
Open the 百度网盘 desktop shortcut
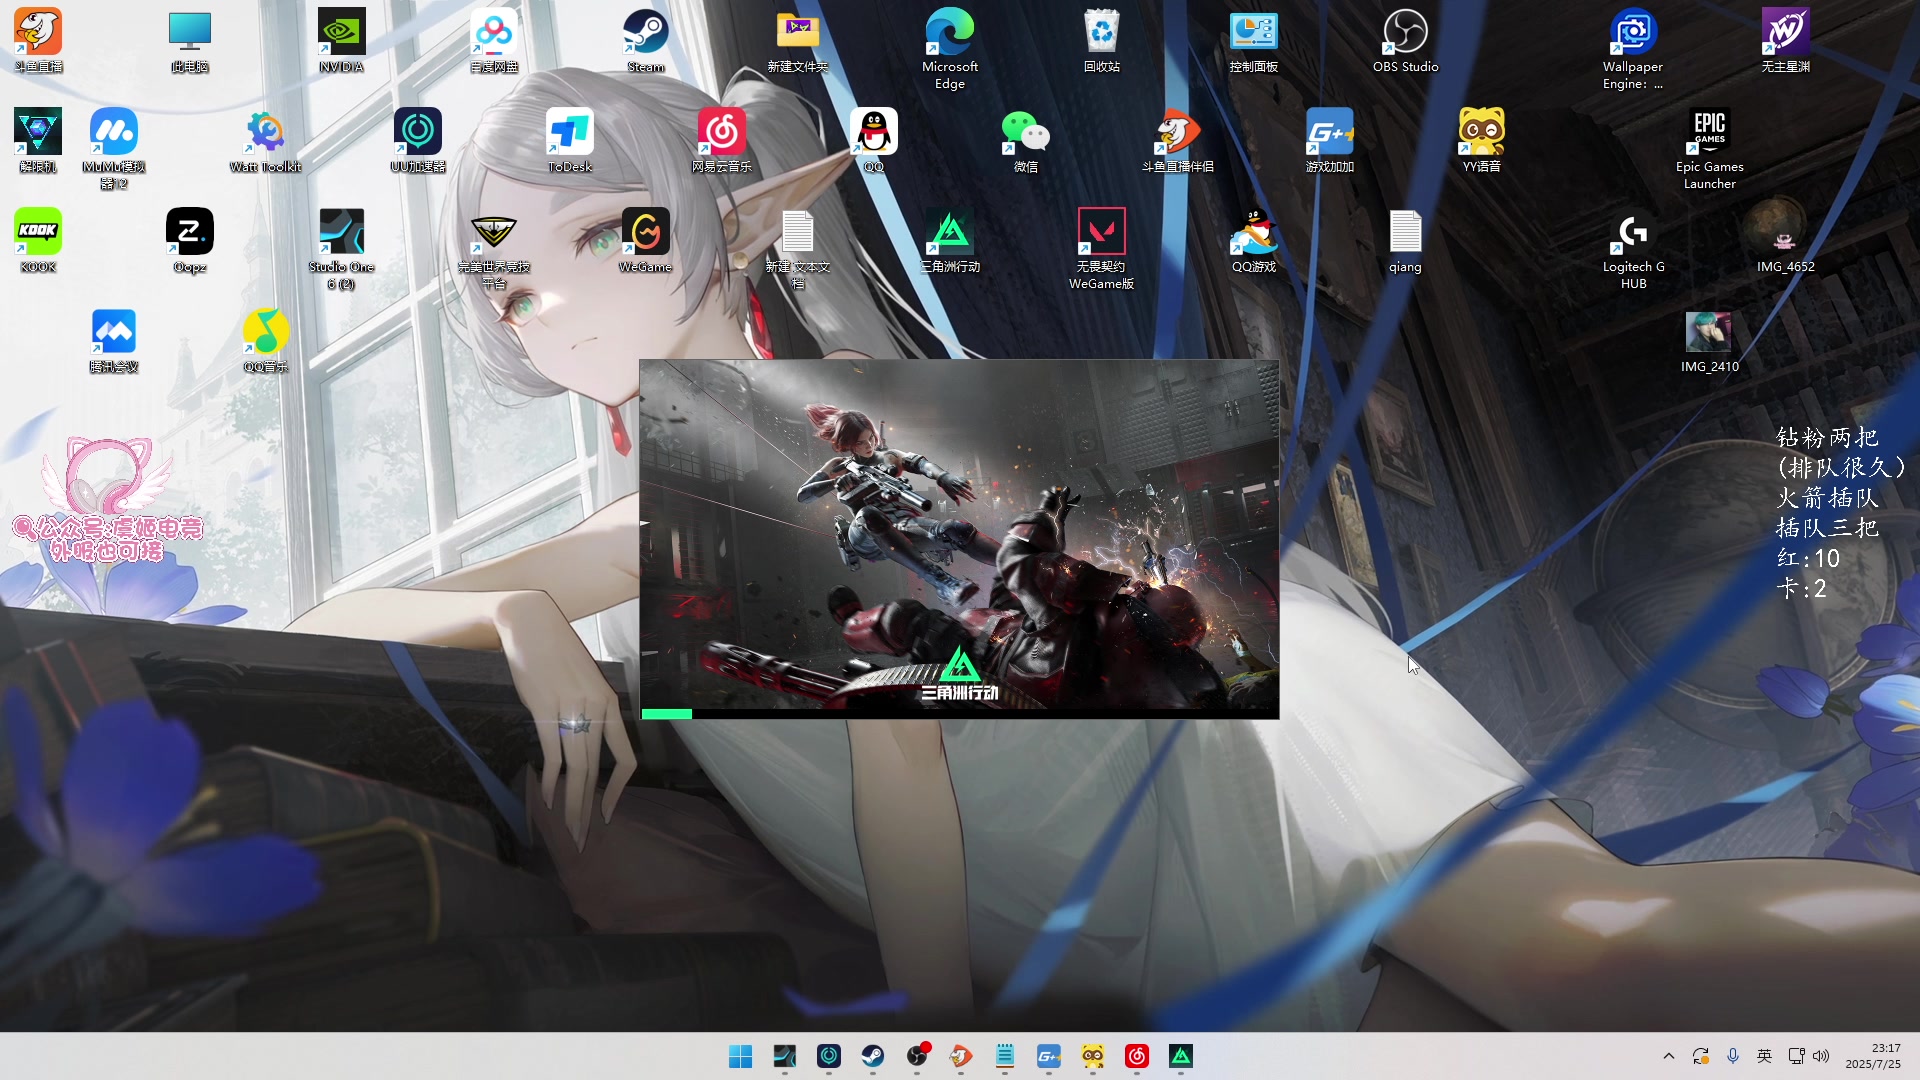494,41
